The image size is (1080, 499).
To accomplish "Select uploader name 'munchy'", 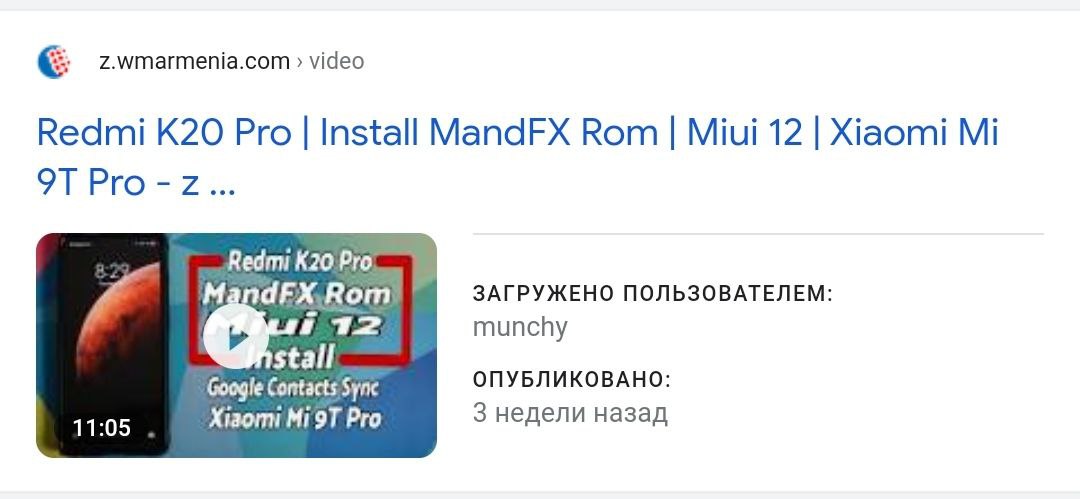I will pos(520,327).
